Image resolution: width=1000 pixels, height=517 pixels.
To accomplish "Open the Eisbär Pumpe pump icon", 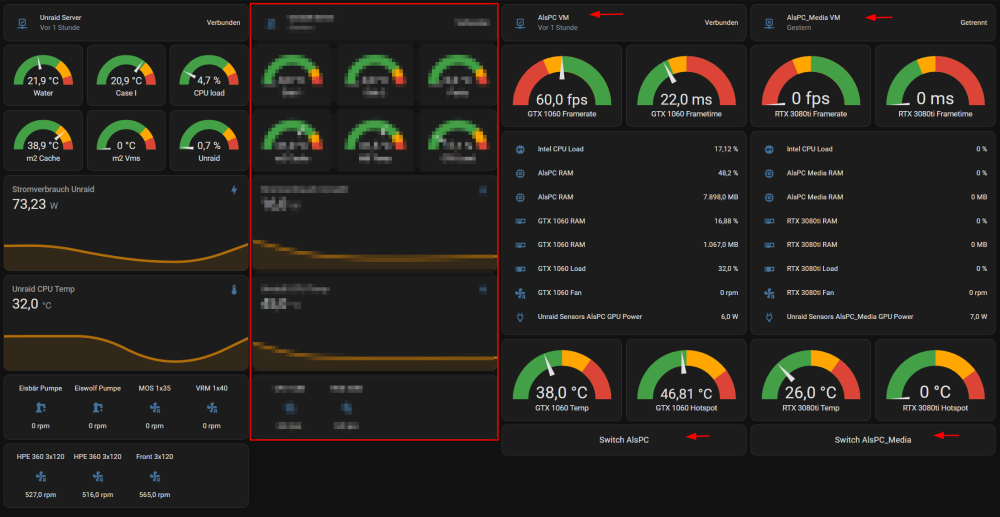I will [40, 407].
